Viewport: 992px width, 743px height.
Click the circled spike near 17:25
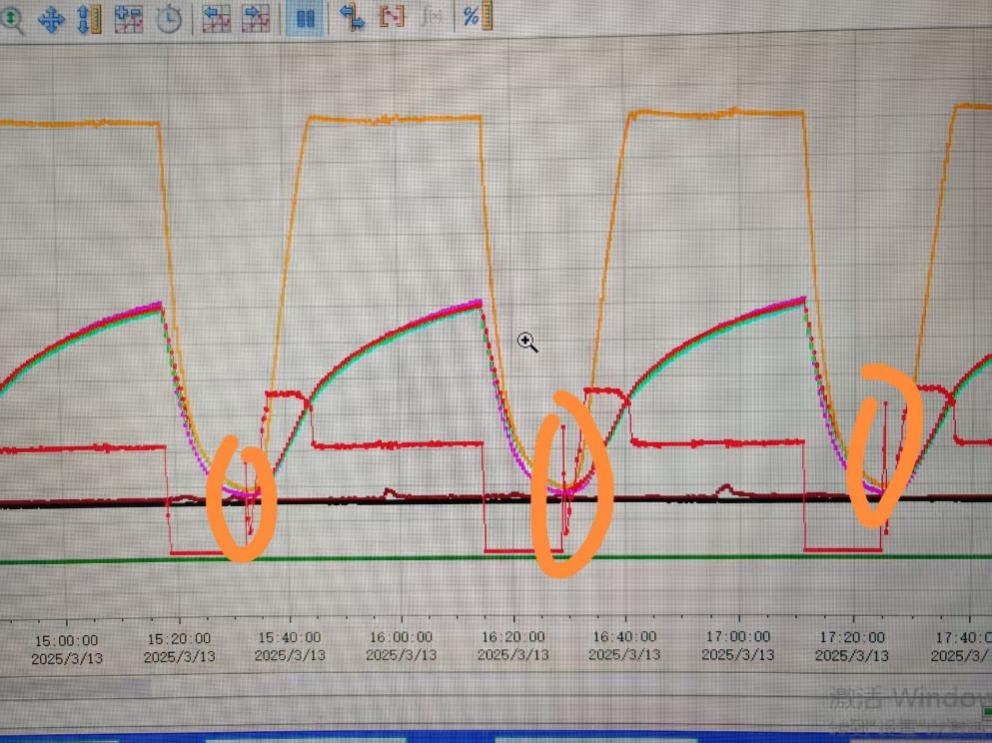click(884, 450)
